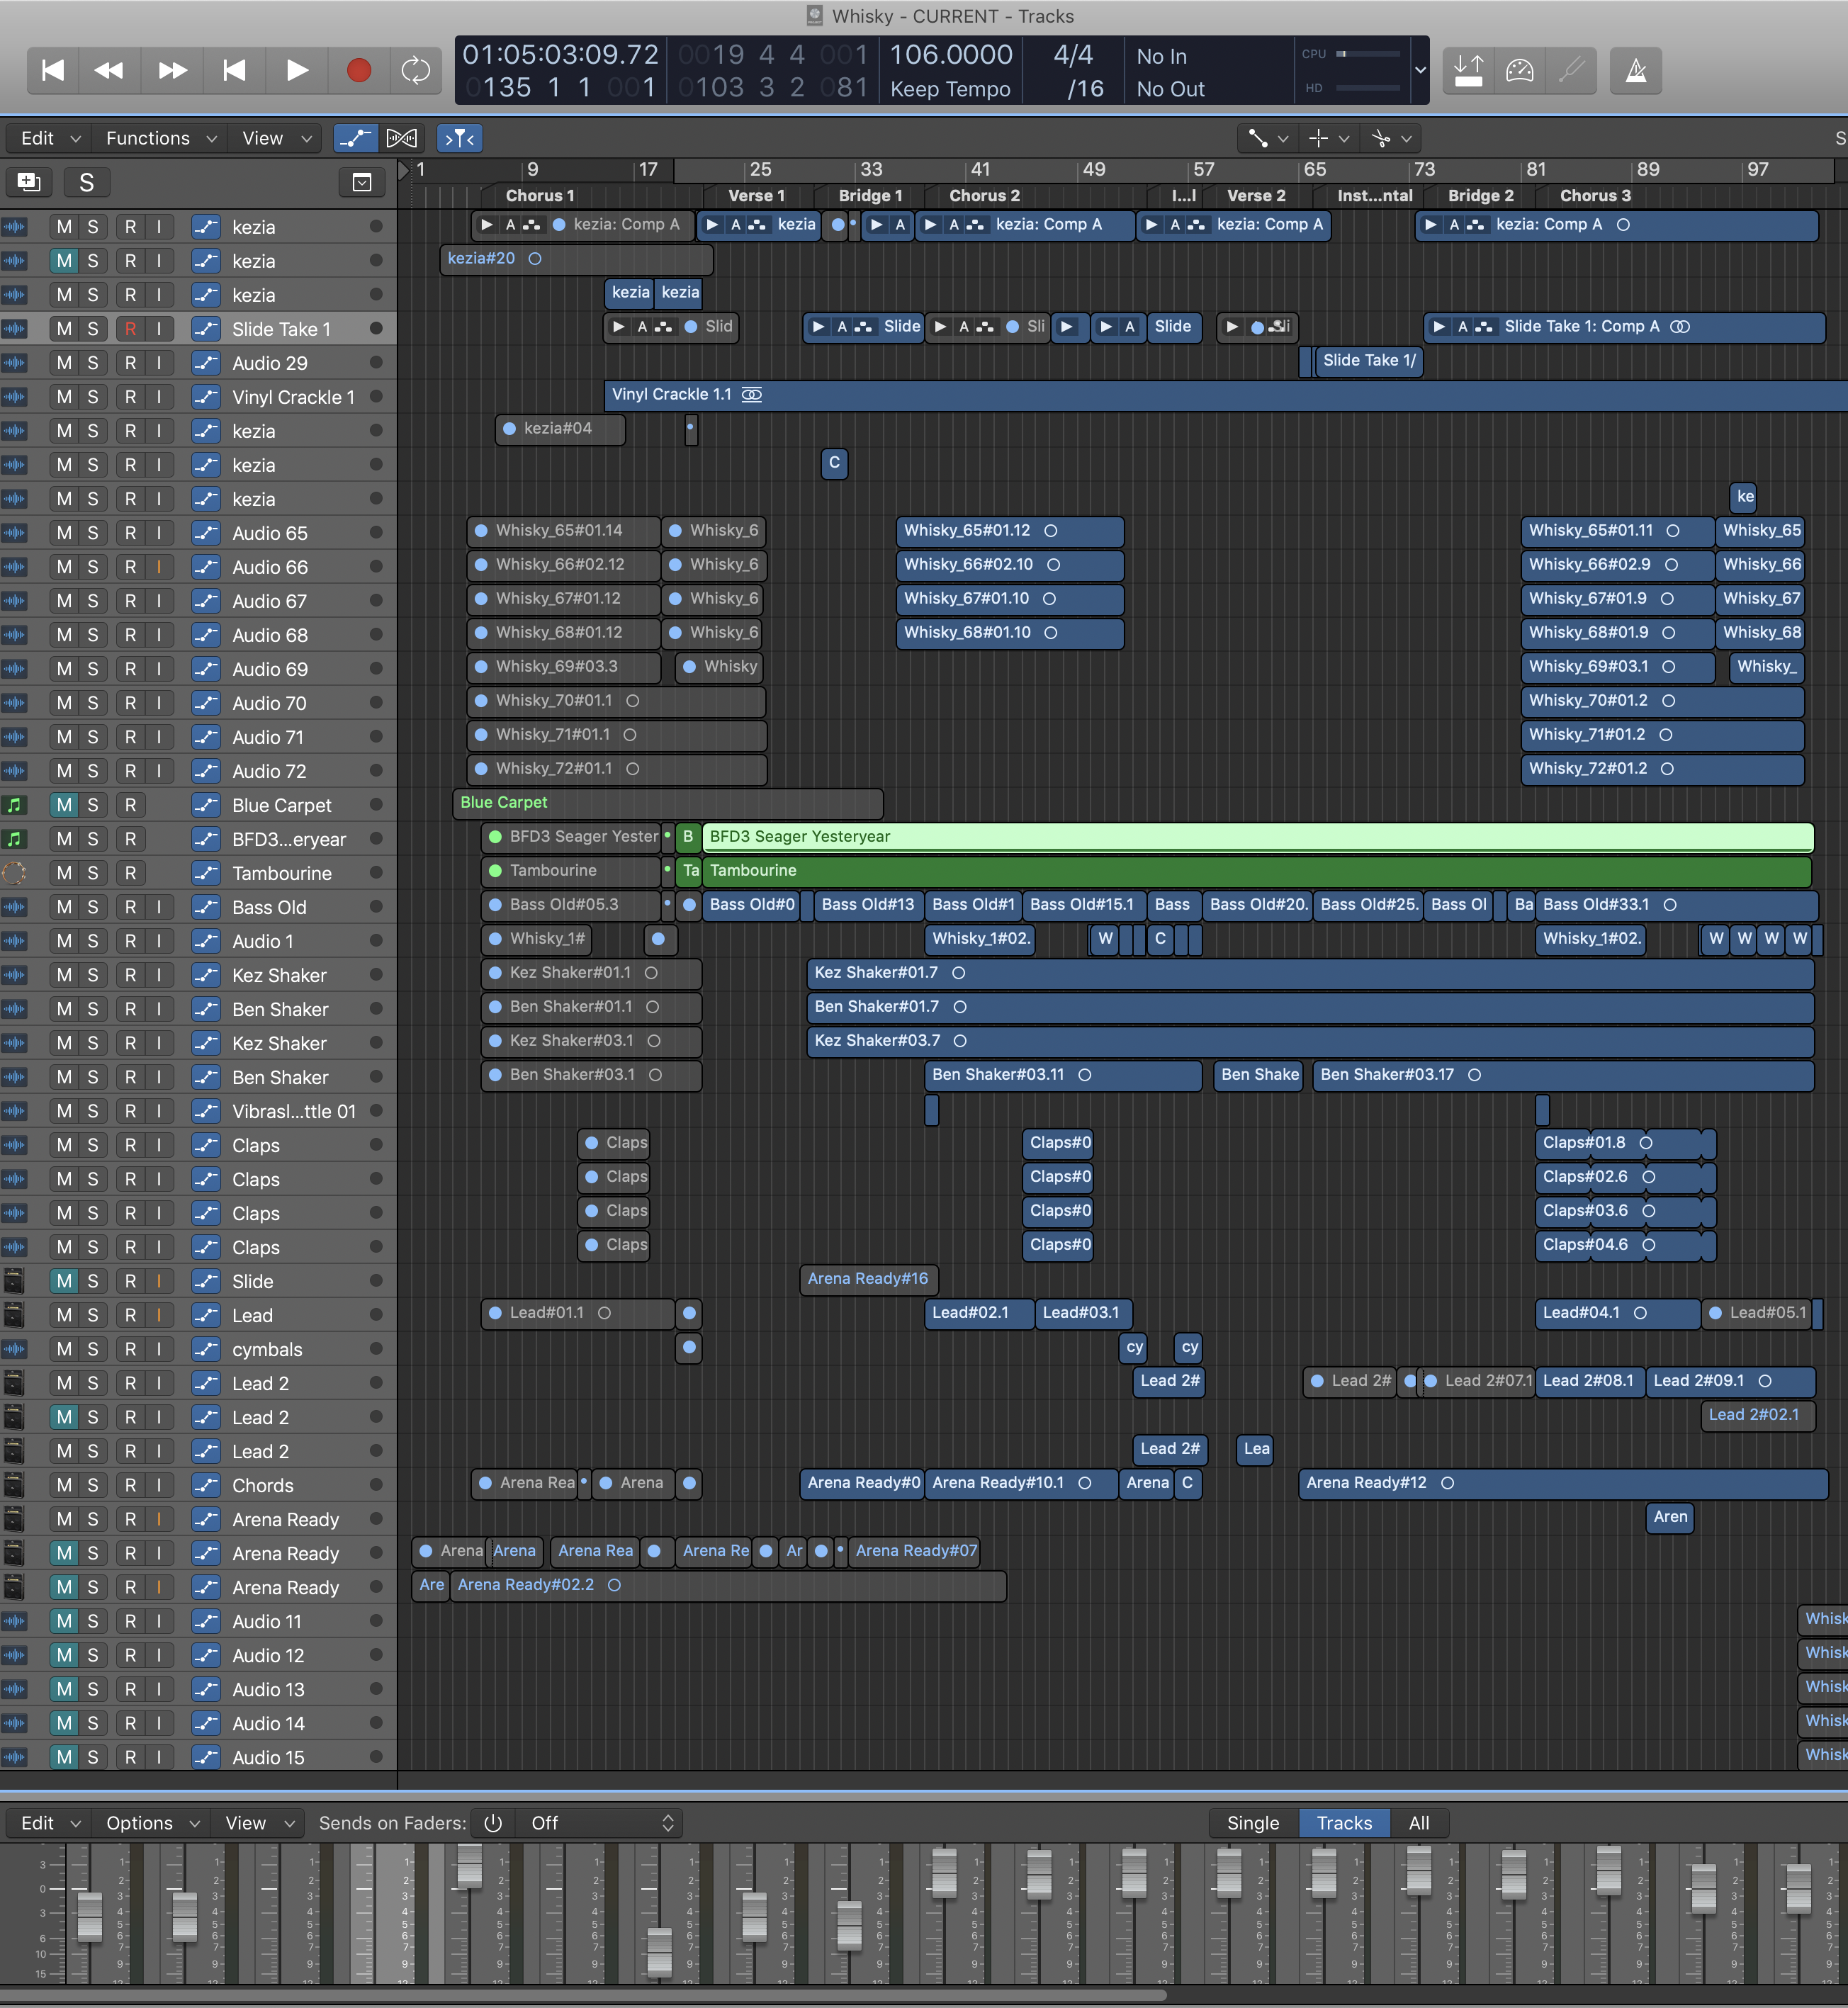
Task: Select the Verse 2 arrangement marker
Action: click(x=1256, y=196)
